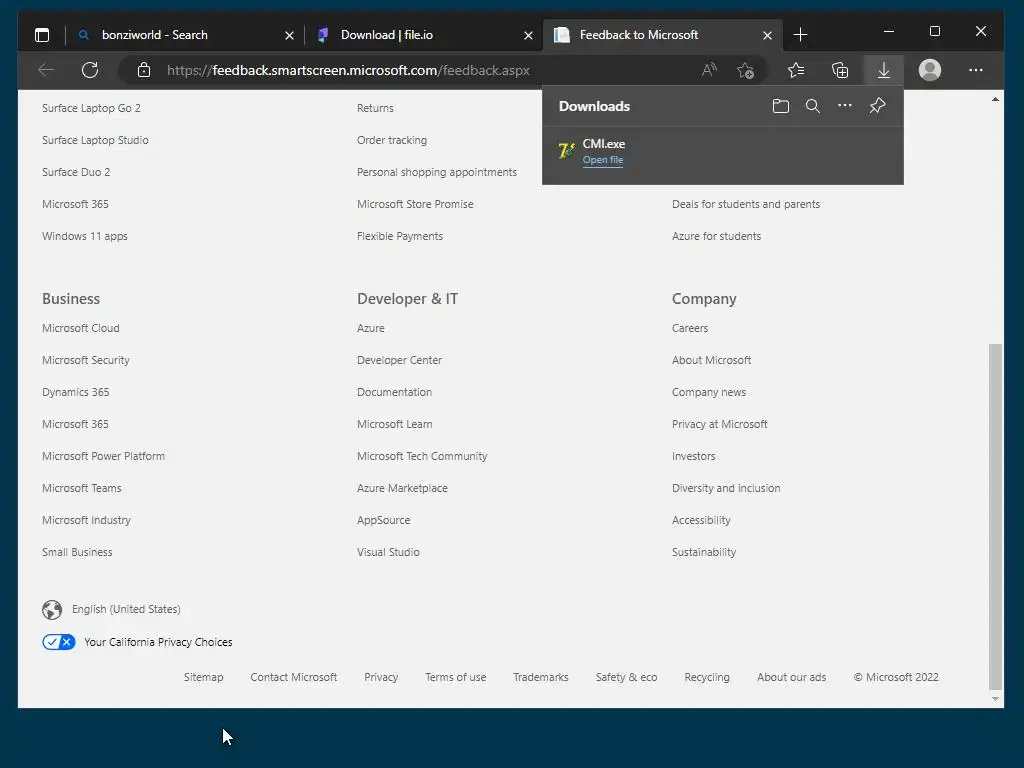Open Order tracking link

(392, 140)
